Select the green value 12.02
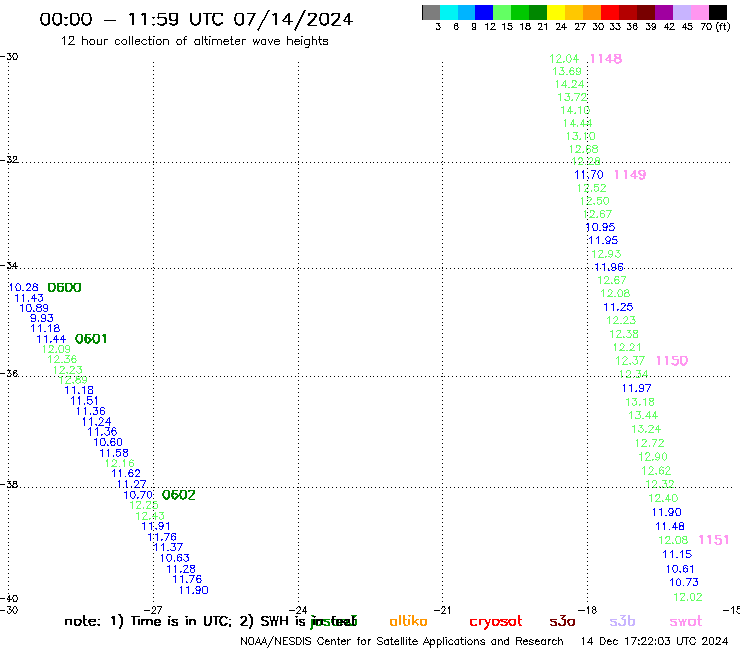 (x=688, y=597)
